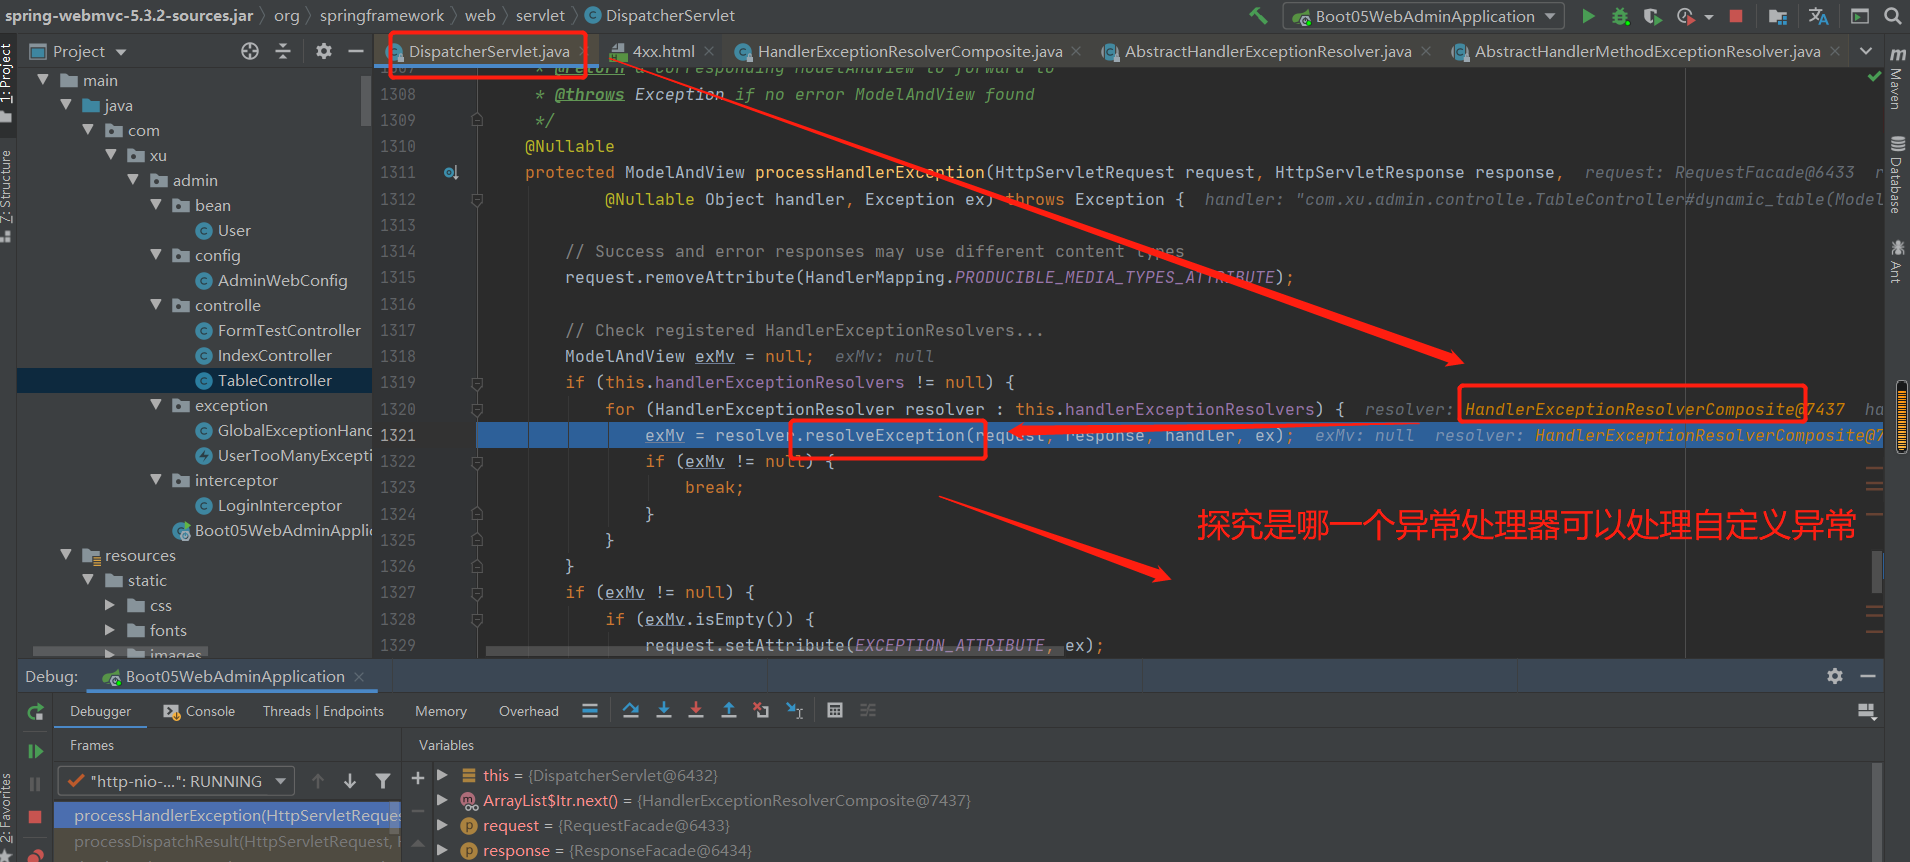Open Project panel settings gear
1910x862 pixels.
pyautogui.click(x=323, y=51)
